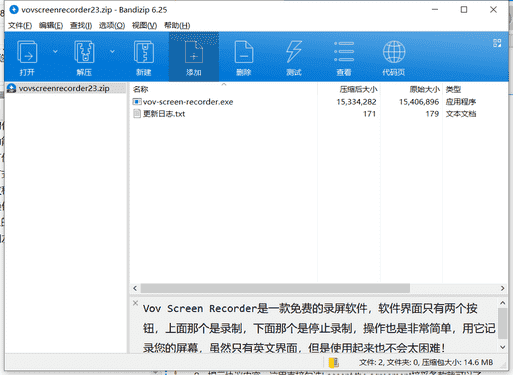Image resolution: width=513 pixels, height=375 pixels.
Task: Click the 应用程序 type cell
Action: 461,102
